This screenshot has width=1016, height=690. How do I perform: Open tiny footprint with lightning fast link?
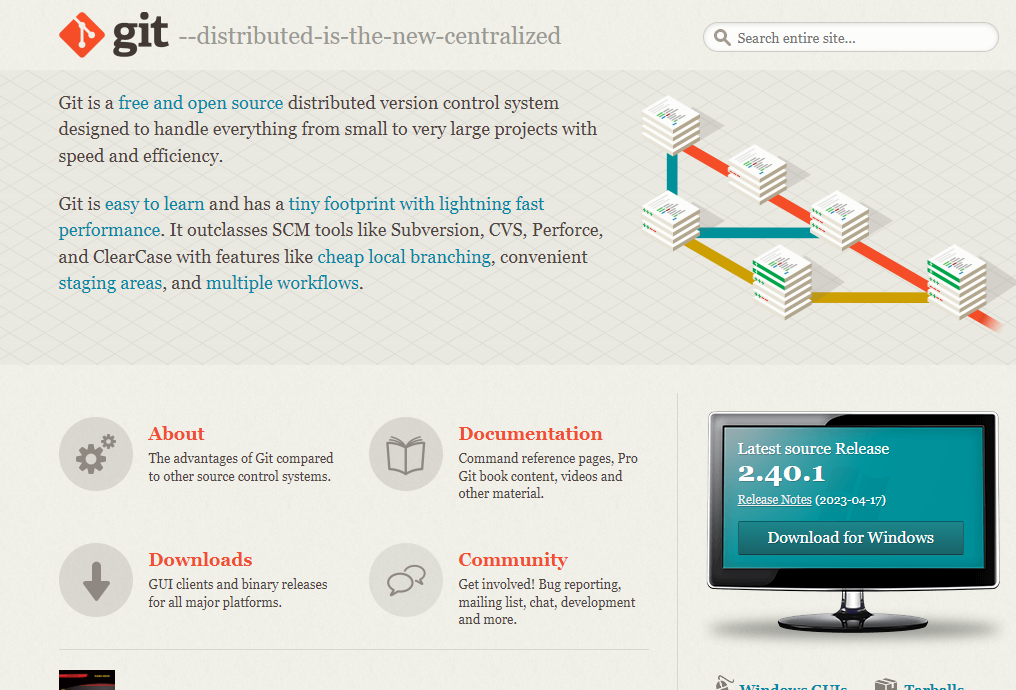tap(416, 204)
